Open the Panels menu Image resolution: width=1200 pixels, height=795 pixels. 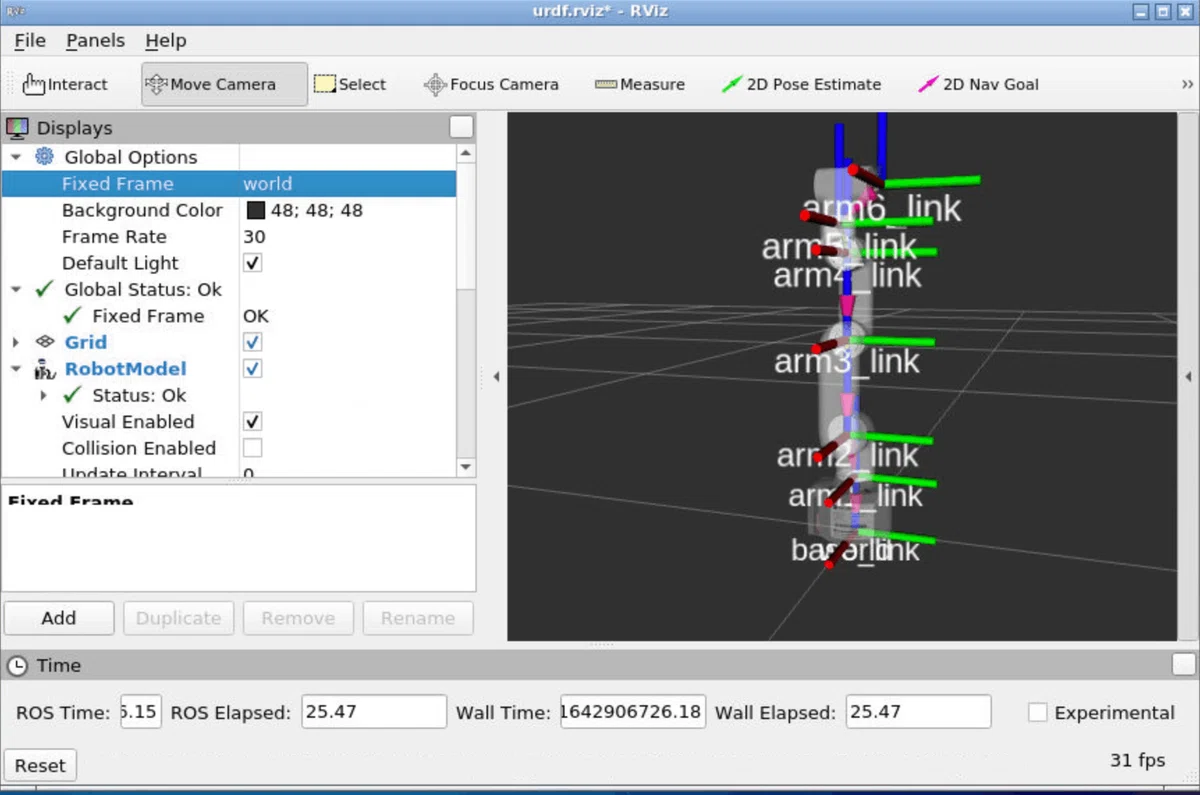point(95,41)
